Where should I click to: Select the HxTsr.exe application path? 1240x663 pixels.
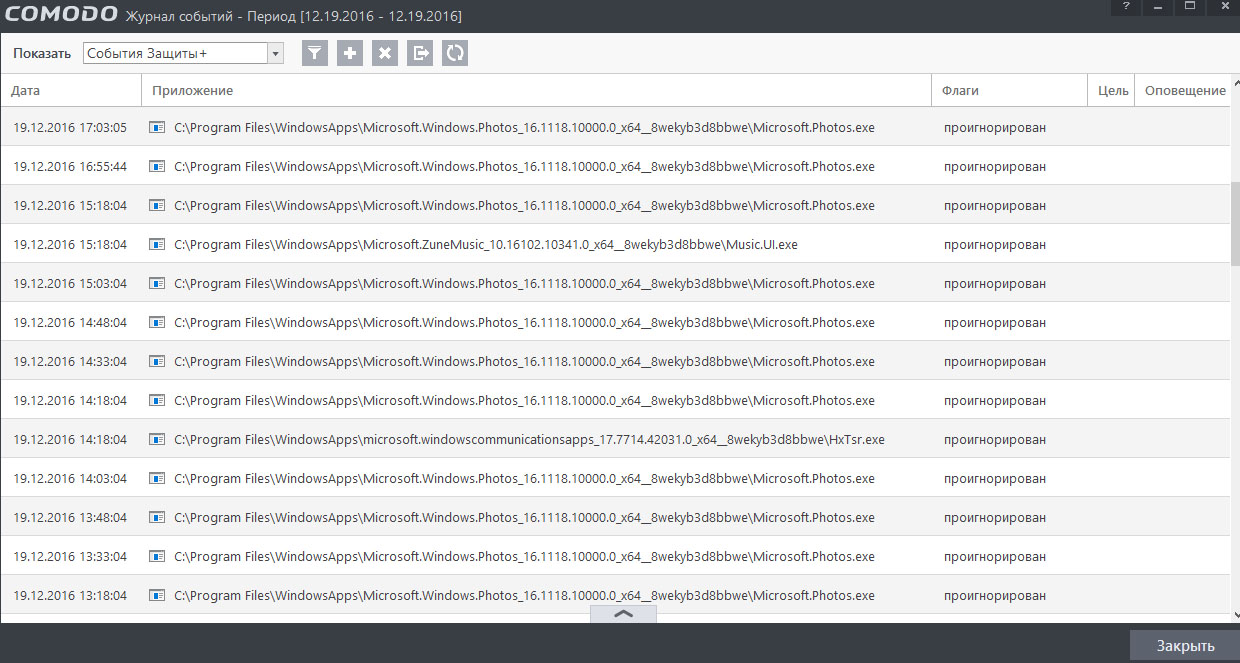click(529, 439)
